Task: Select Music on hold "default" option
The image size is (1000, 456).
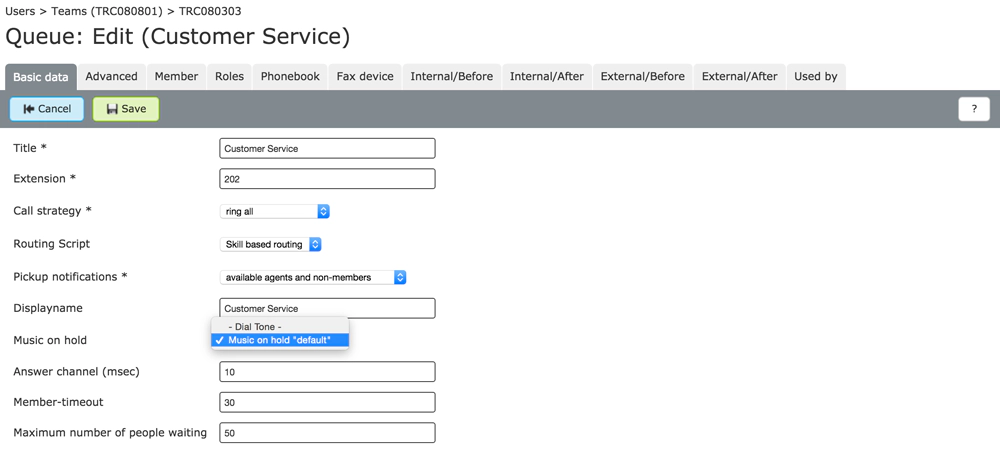Action: [x=279, y=340]
